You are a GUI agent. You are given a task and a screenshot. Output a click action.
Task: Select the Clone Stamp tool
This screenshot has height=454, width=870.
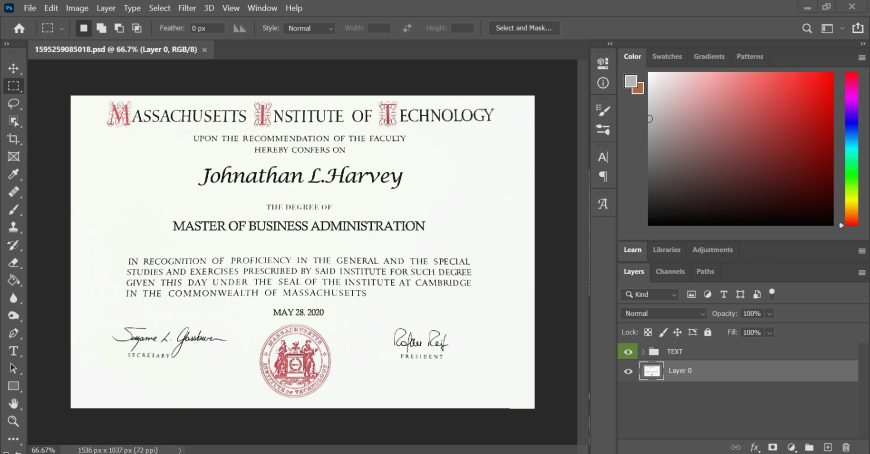coord(13,227)
